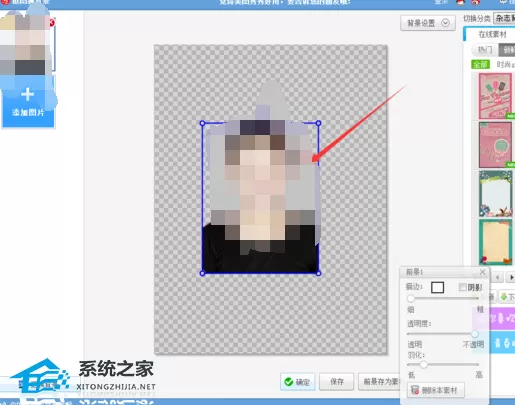Click the Weibo icon in title bar

point(475,2)
